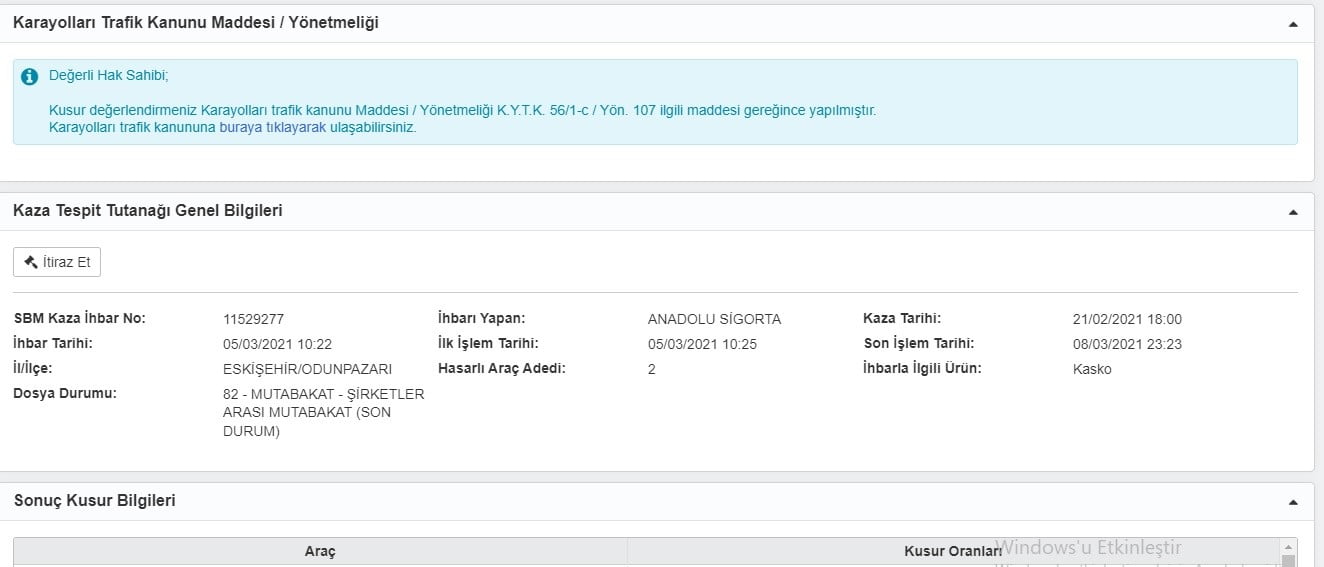Click the Karayolları Trafik Kanunu Maddesi / Yönetmeliği heading
1324x567 pixels.
click(x=196, y=22)
